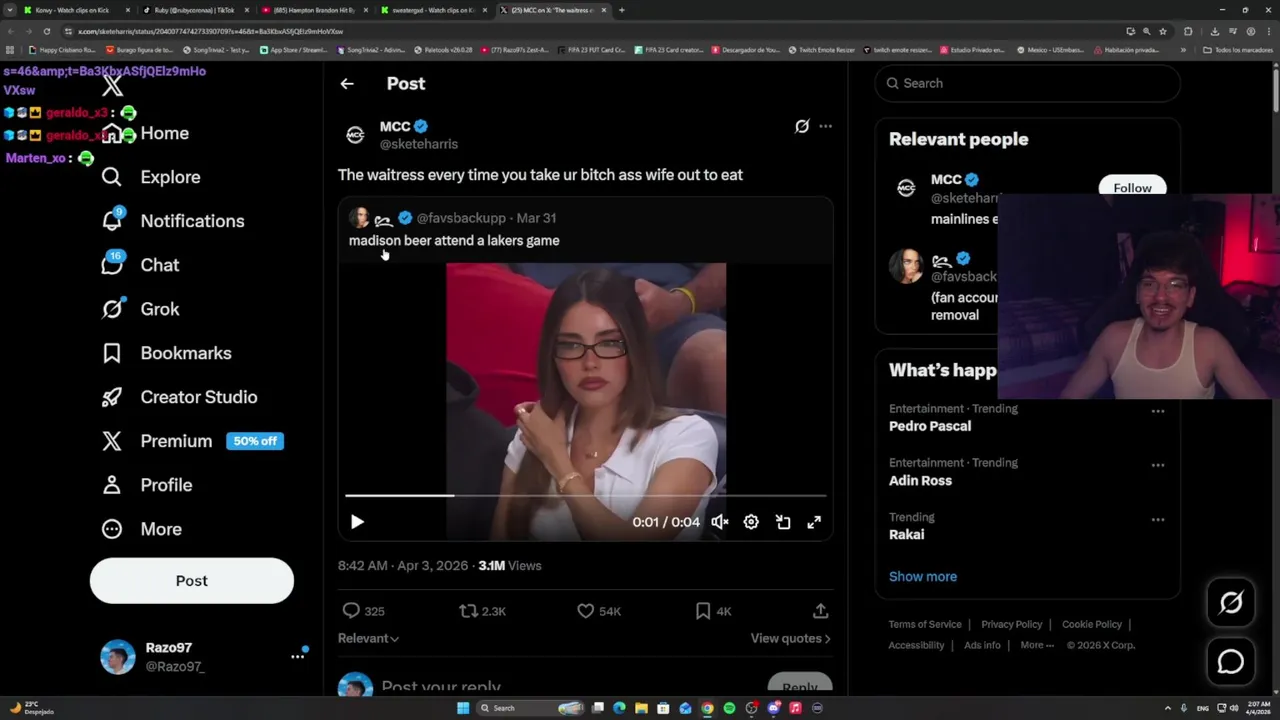The height and width of the screenshot is (720, 1280).
Task: Open Notifications in the sidebar
Action: 173,221
